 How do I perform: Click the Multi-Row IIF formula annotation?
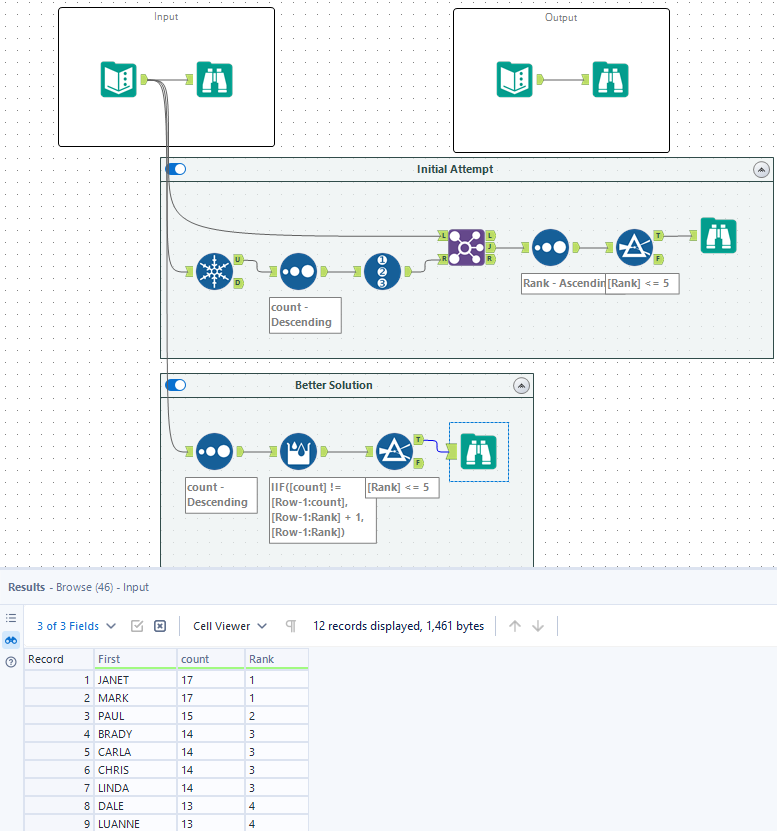(323, 509)
